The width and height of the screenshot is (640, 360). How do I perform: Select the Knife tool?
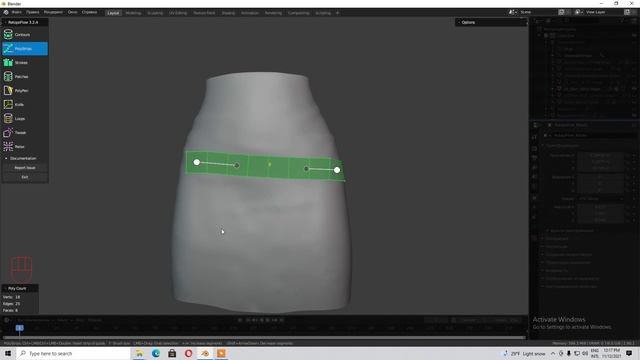click(x=25, y=104)
